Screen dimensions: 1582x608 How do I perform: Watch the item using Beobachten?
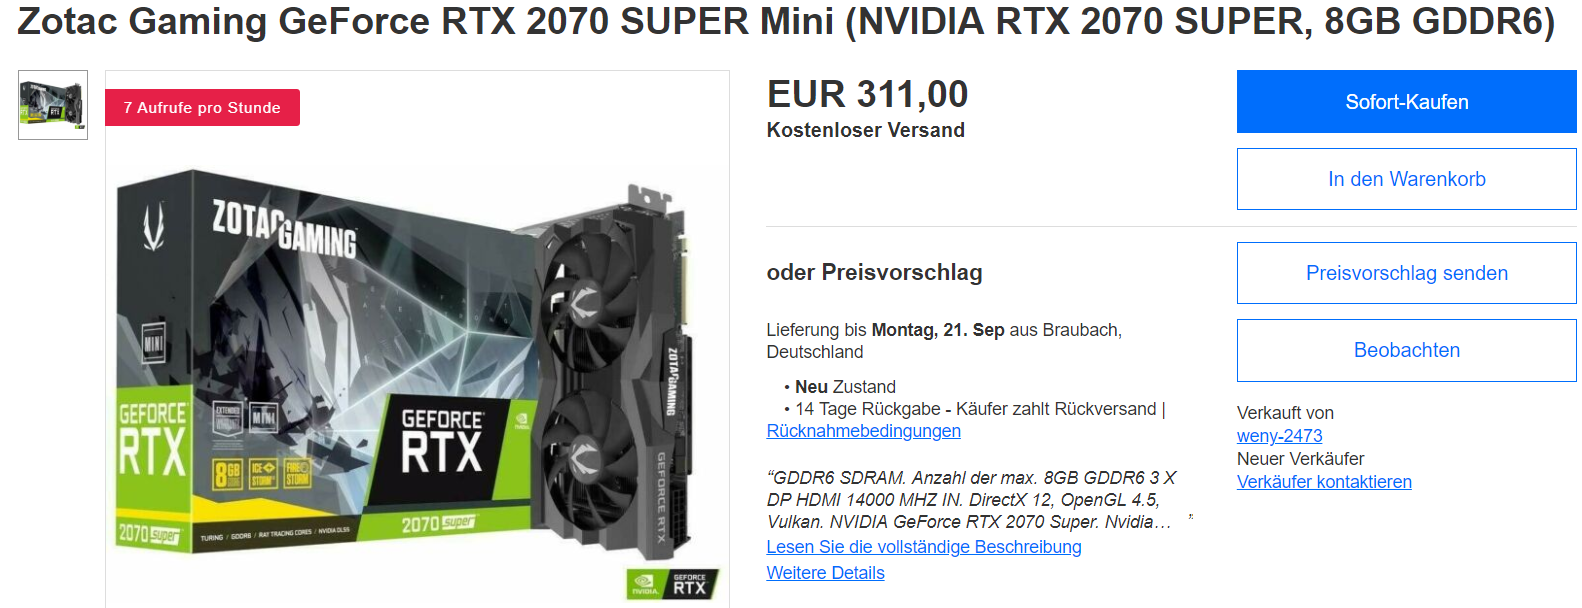pos(1406,350)
